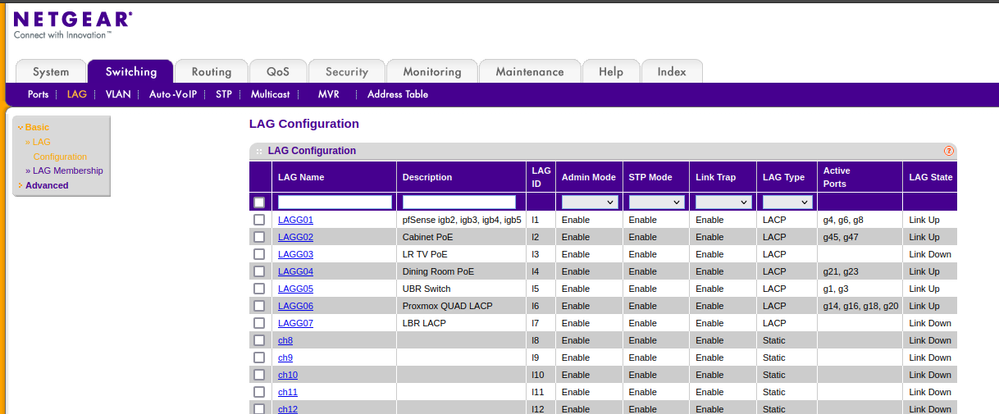Open the Help tab

(611, 72)
